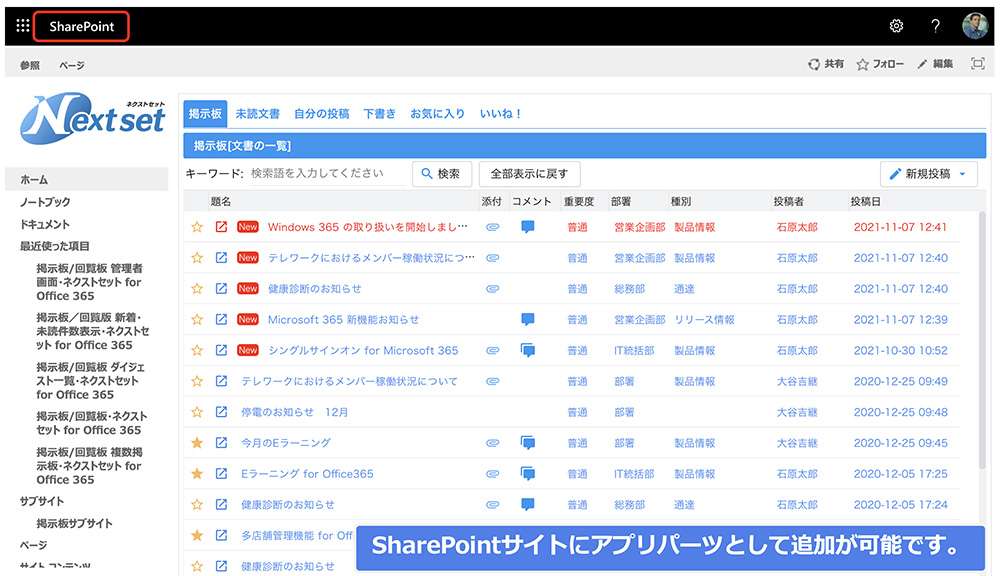Click the Nextset logo
Viewport: 1000px width, 576px height.
click(92, 119)
